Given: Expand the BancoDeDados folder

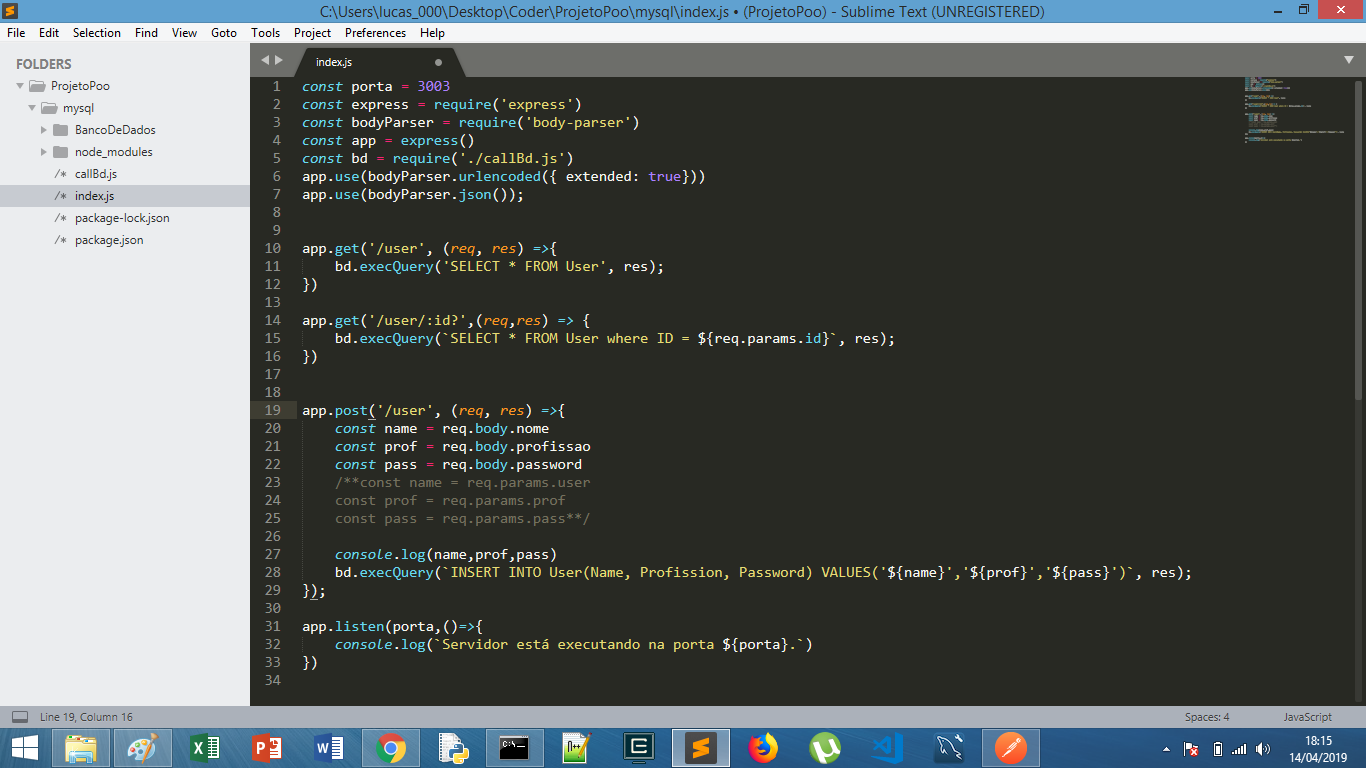Looking at the screenshot, I should (x=44, y=130).
